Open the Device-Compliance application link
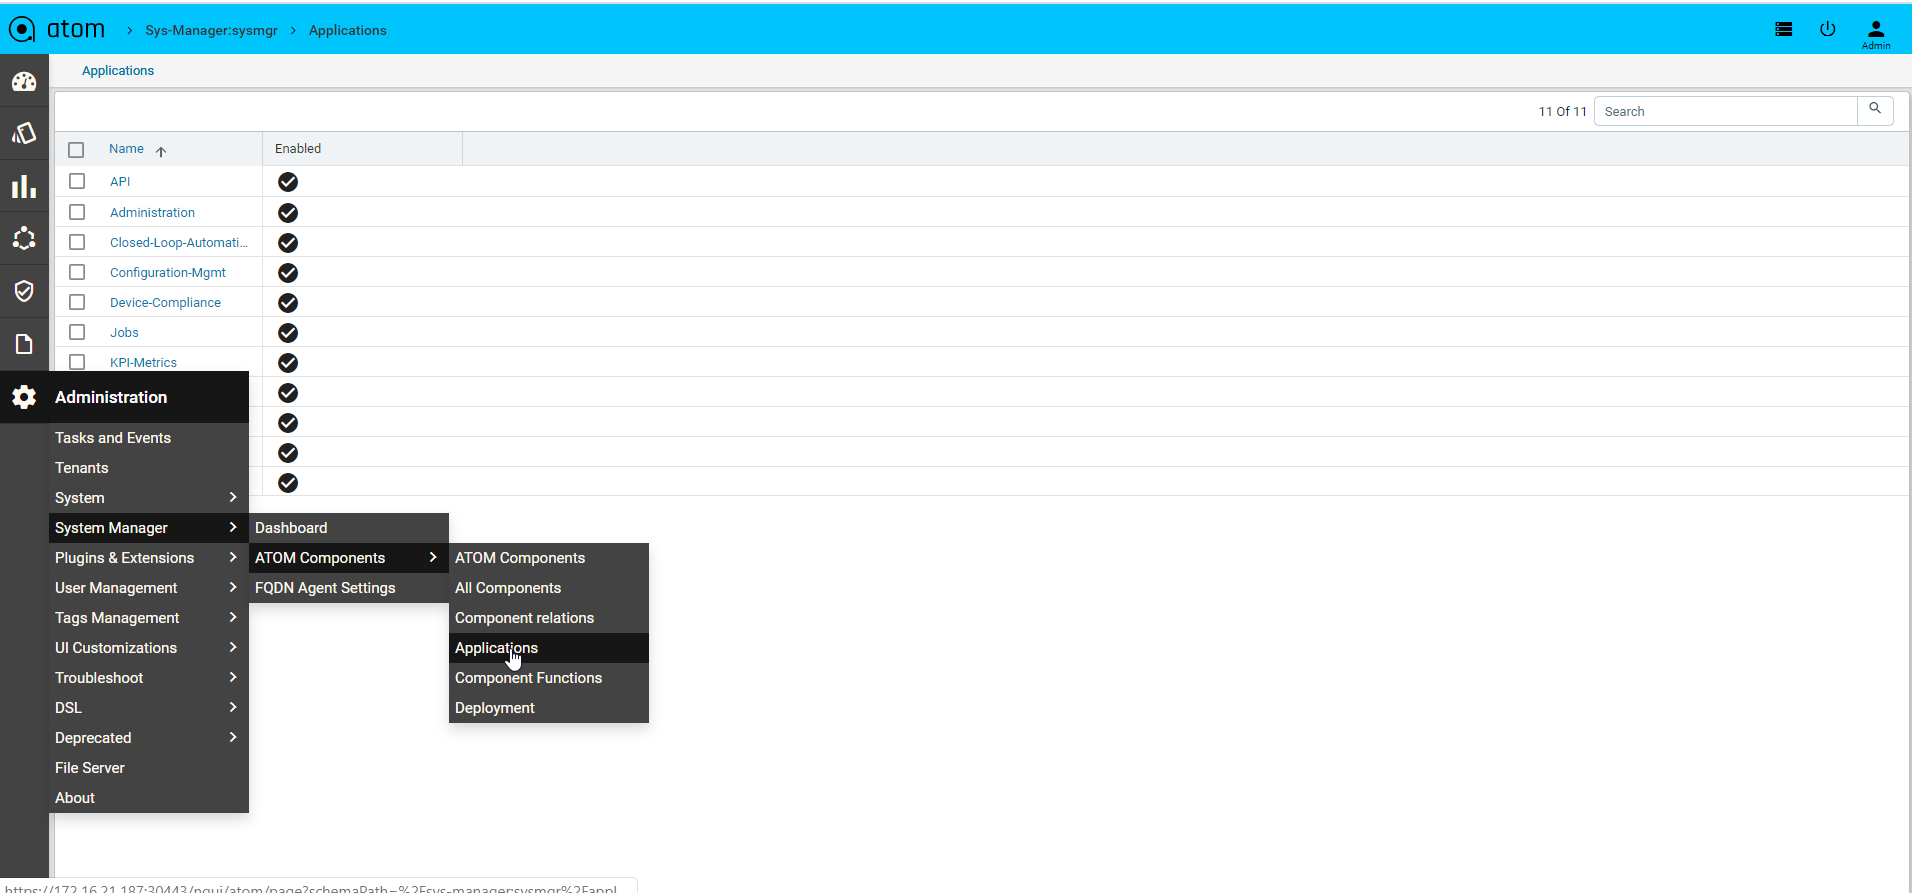The height and width of the screenshot is (893, 1912). pos(165,303)
